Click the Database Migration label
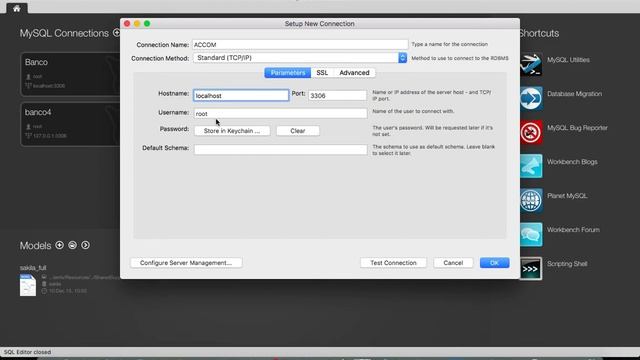Image resolution: width=640 pixels, height=360 pixels. tap(574, 94)
